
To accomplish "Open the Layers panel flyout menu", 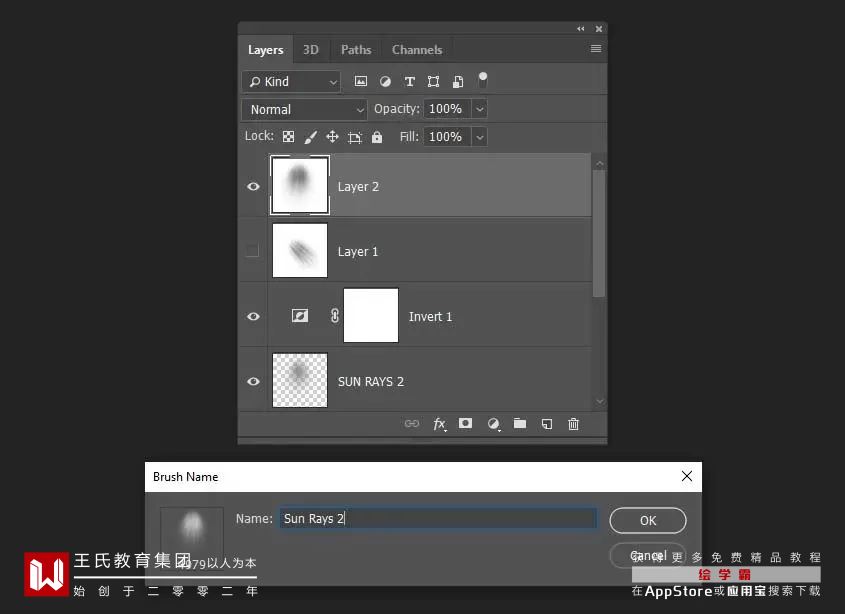I will point(596,49).
